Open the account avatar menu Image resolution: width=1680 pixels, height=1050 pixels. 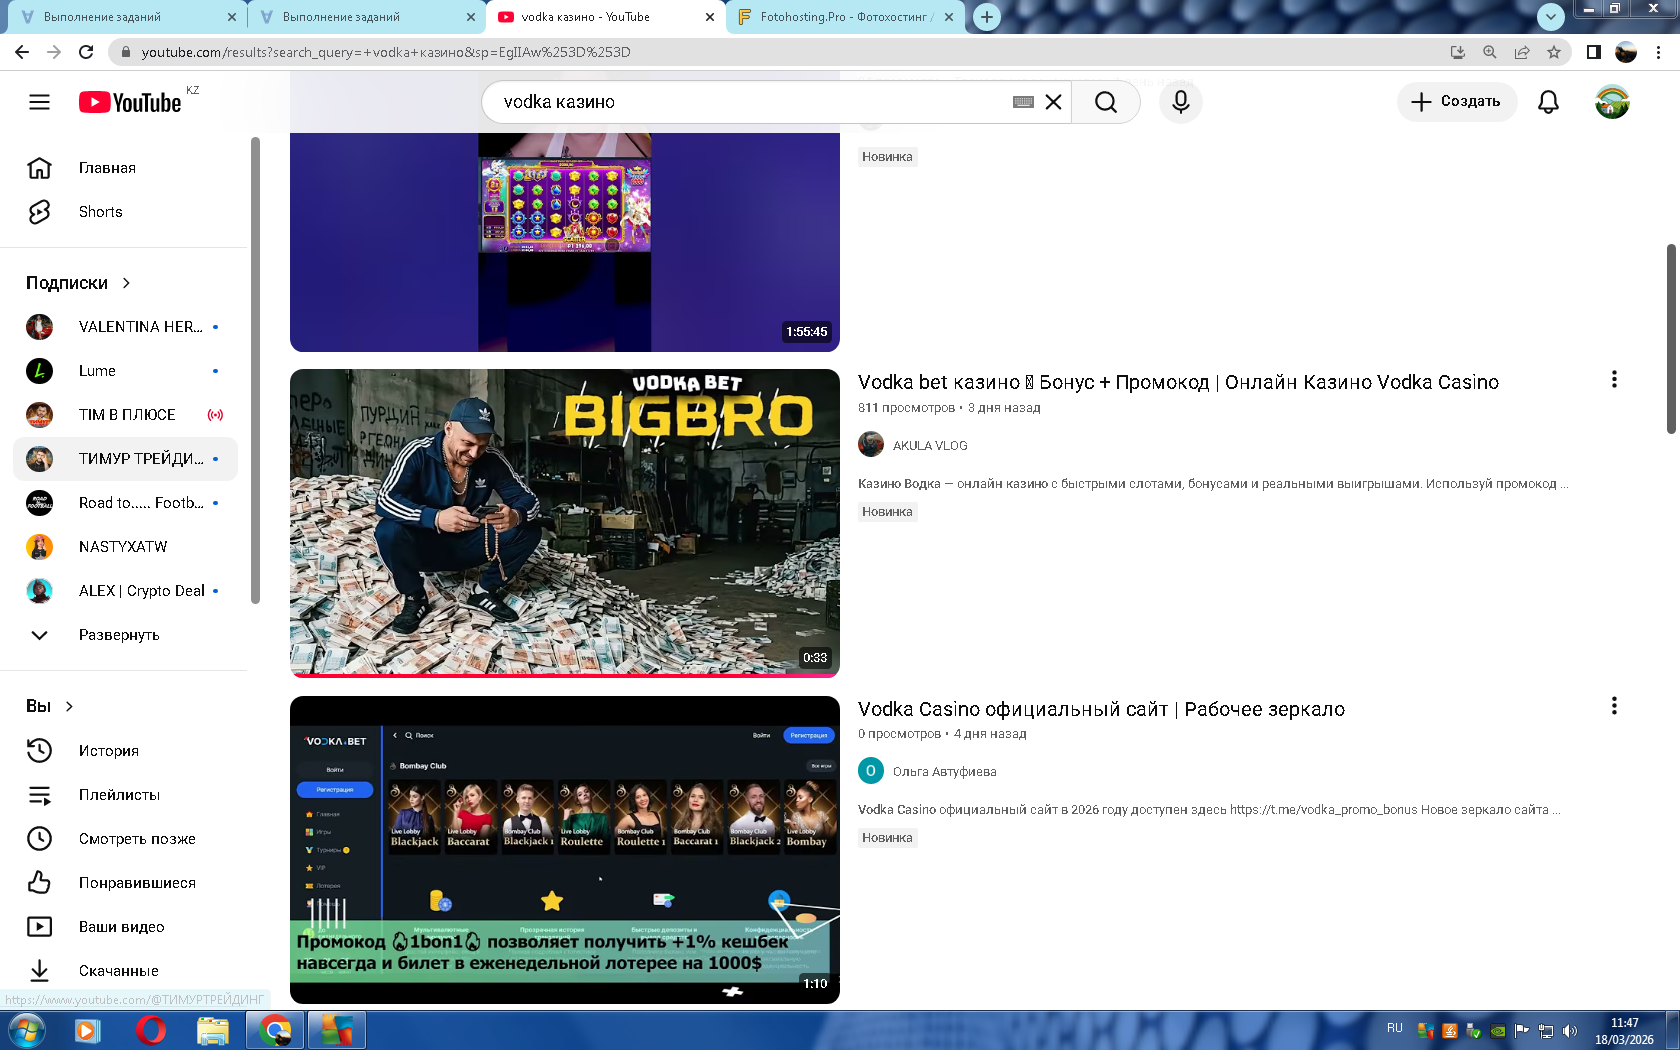(1611, 102)
